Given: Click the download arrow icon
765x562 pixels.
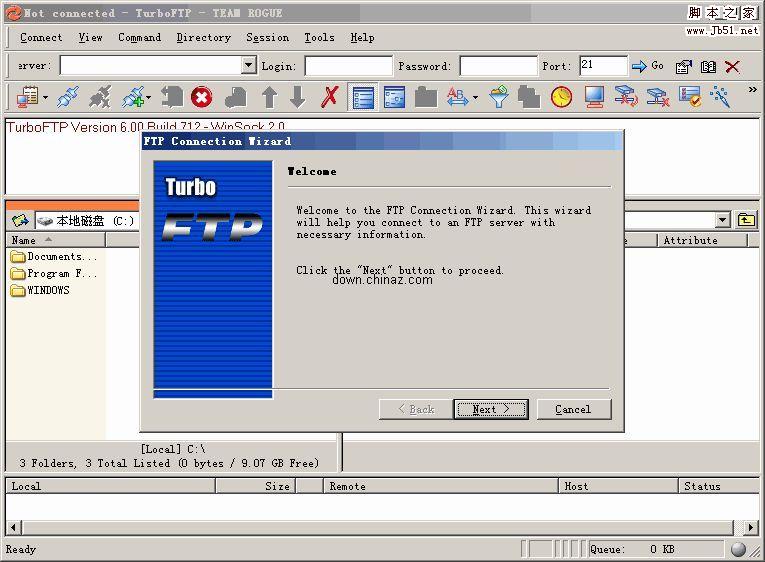Looking at the screenshot, I should pyautogui.click(x=297, y=97).
